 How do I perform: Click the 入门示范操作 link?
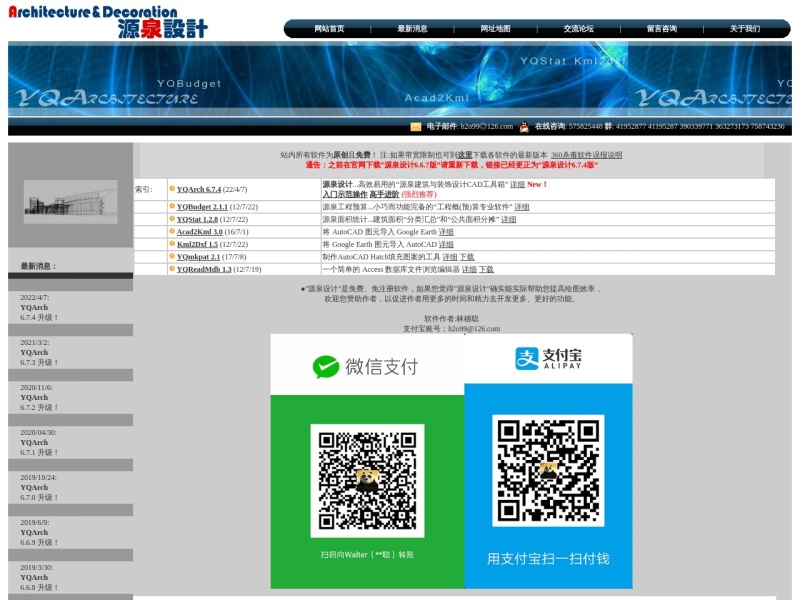345,194
